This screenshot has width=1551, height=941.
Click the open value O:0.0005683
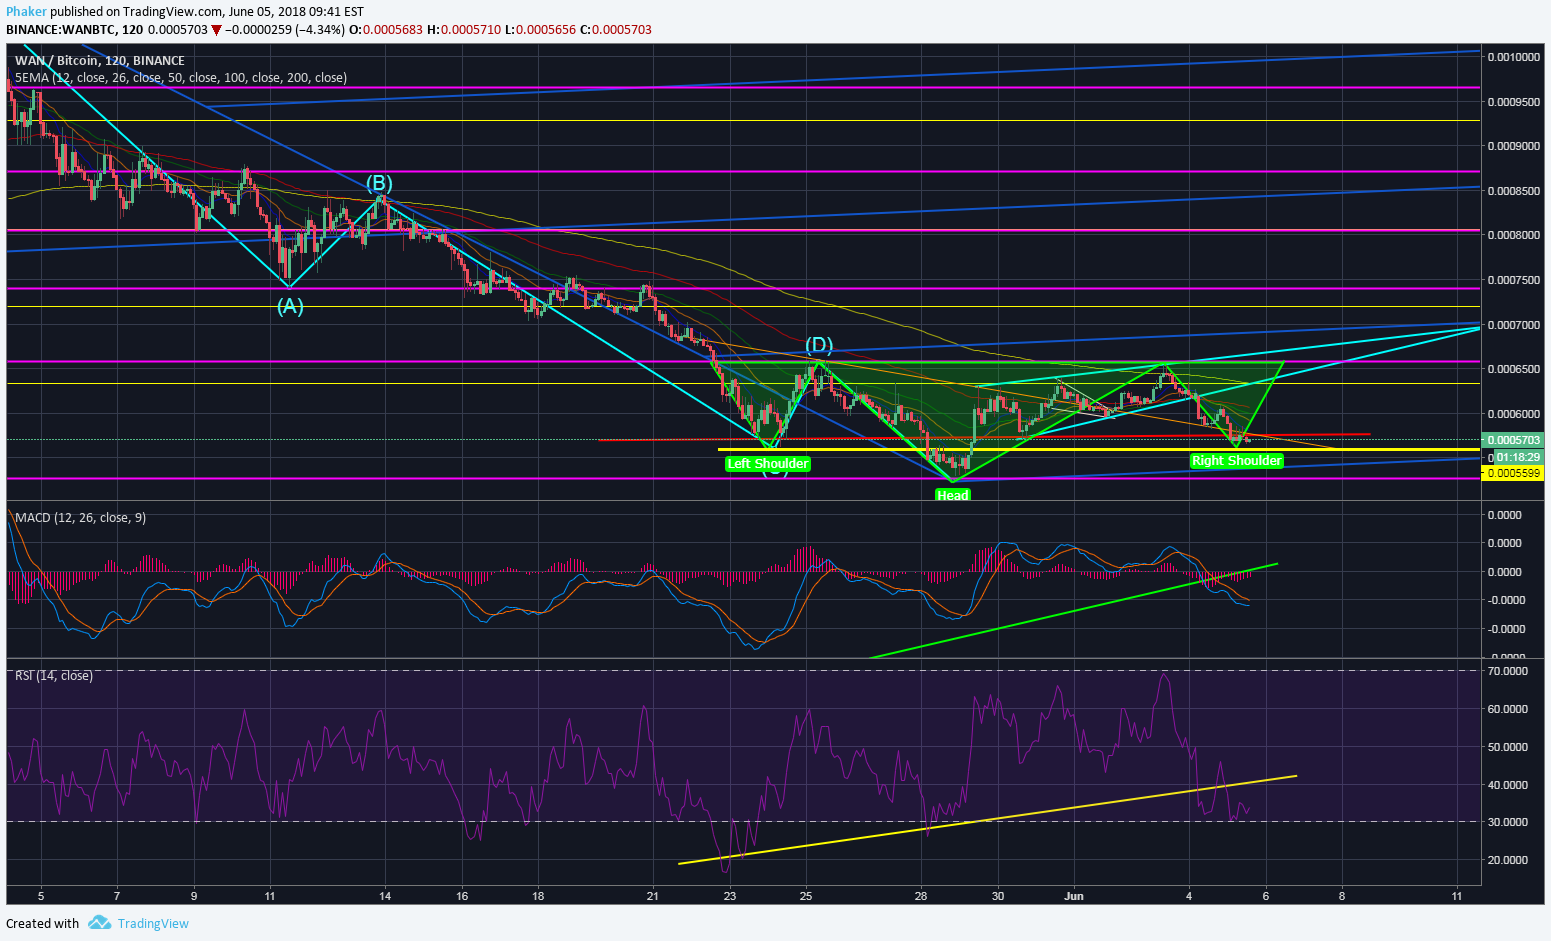pyautogui.click(x=385, y=30)
